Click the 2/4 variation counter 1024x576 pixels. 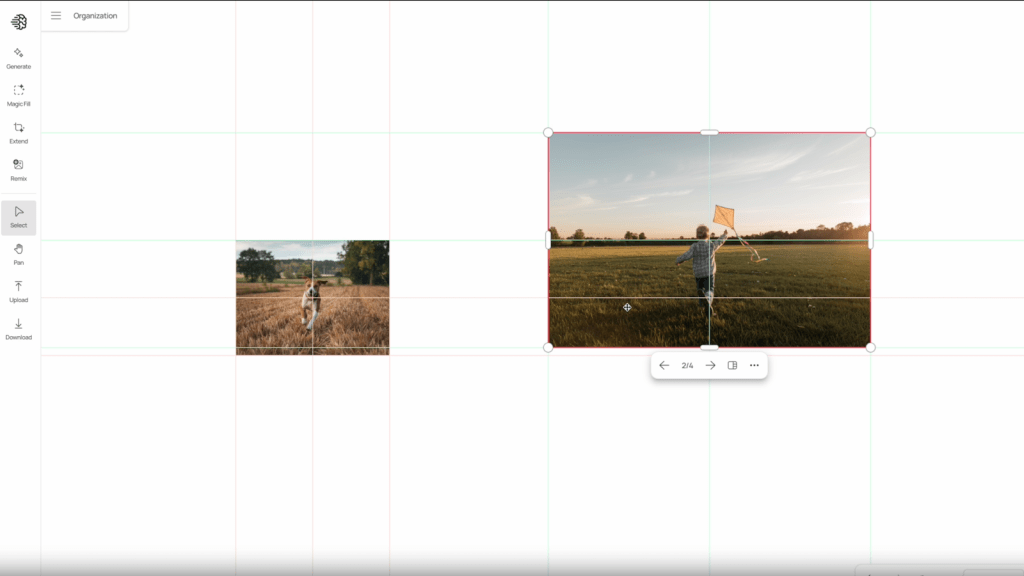click(687, 365)
